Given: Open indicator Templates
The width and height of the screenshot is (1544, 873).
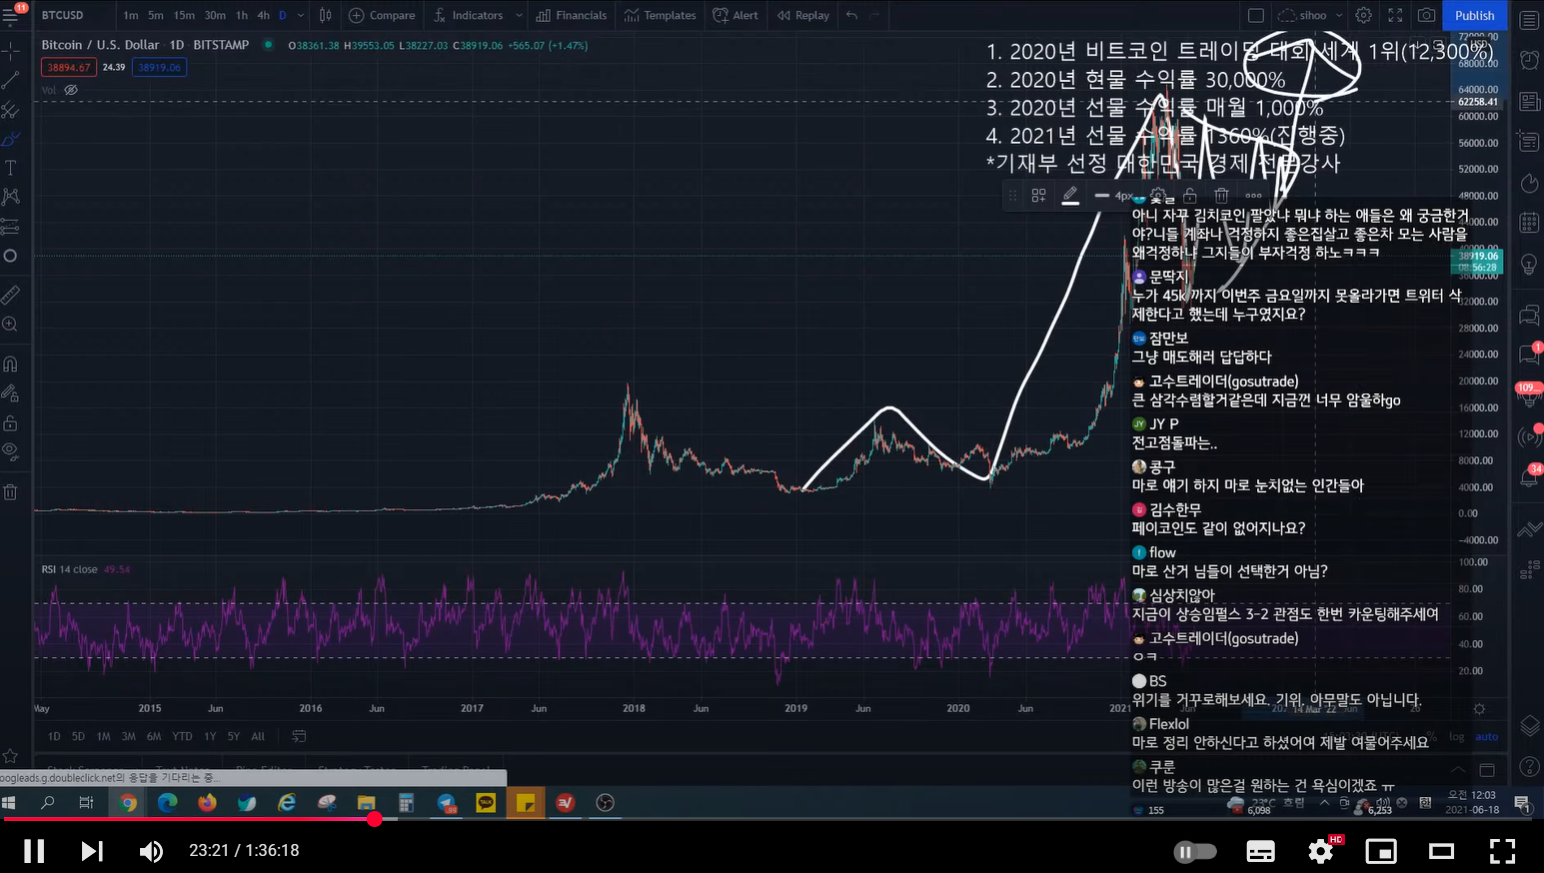Looking at the screenshot, I should click(x=660, y=15).
